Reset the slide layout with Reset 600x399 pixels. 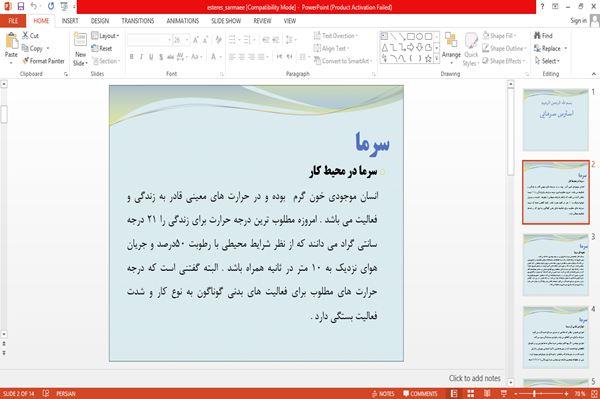point(102,48)
